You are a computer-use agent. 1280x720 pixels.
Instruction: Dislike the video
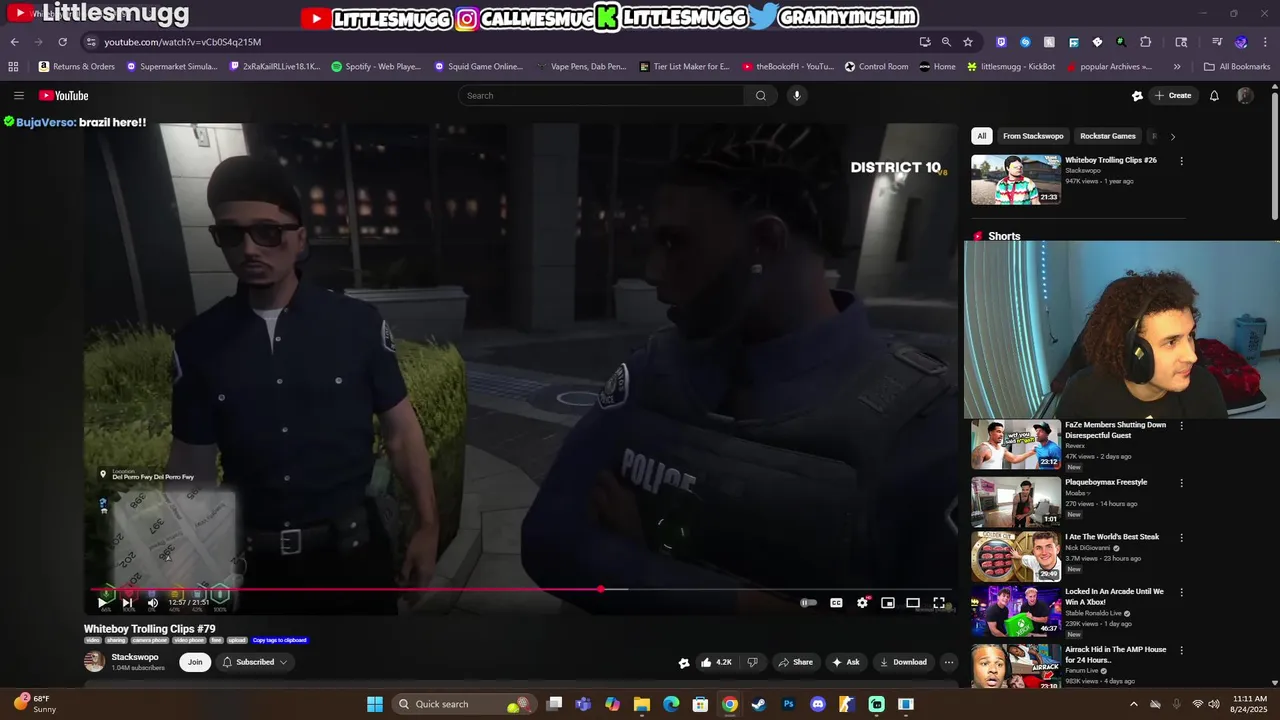(x=752, y=662)
